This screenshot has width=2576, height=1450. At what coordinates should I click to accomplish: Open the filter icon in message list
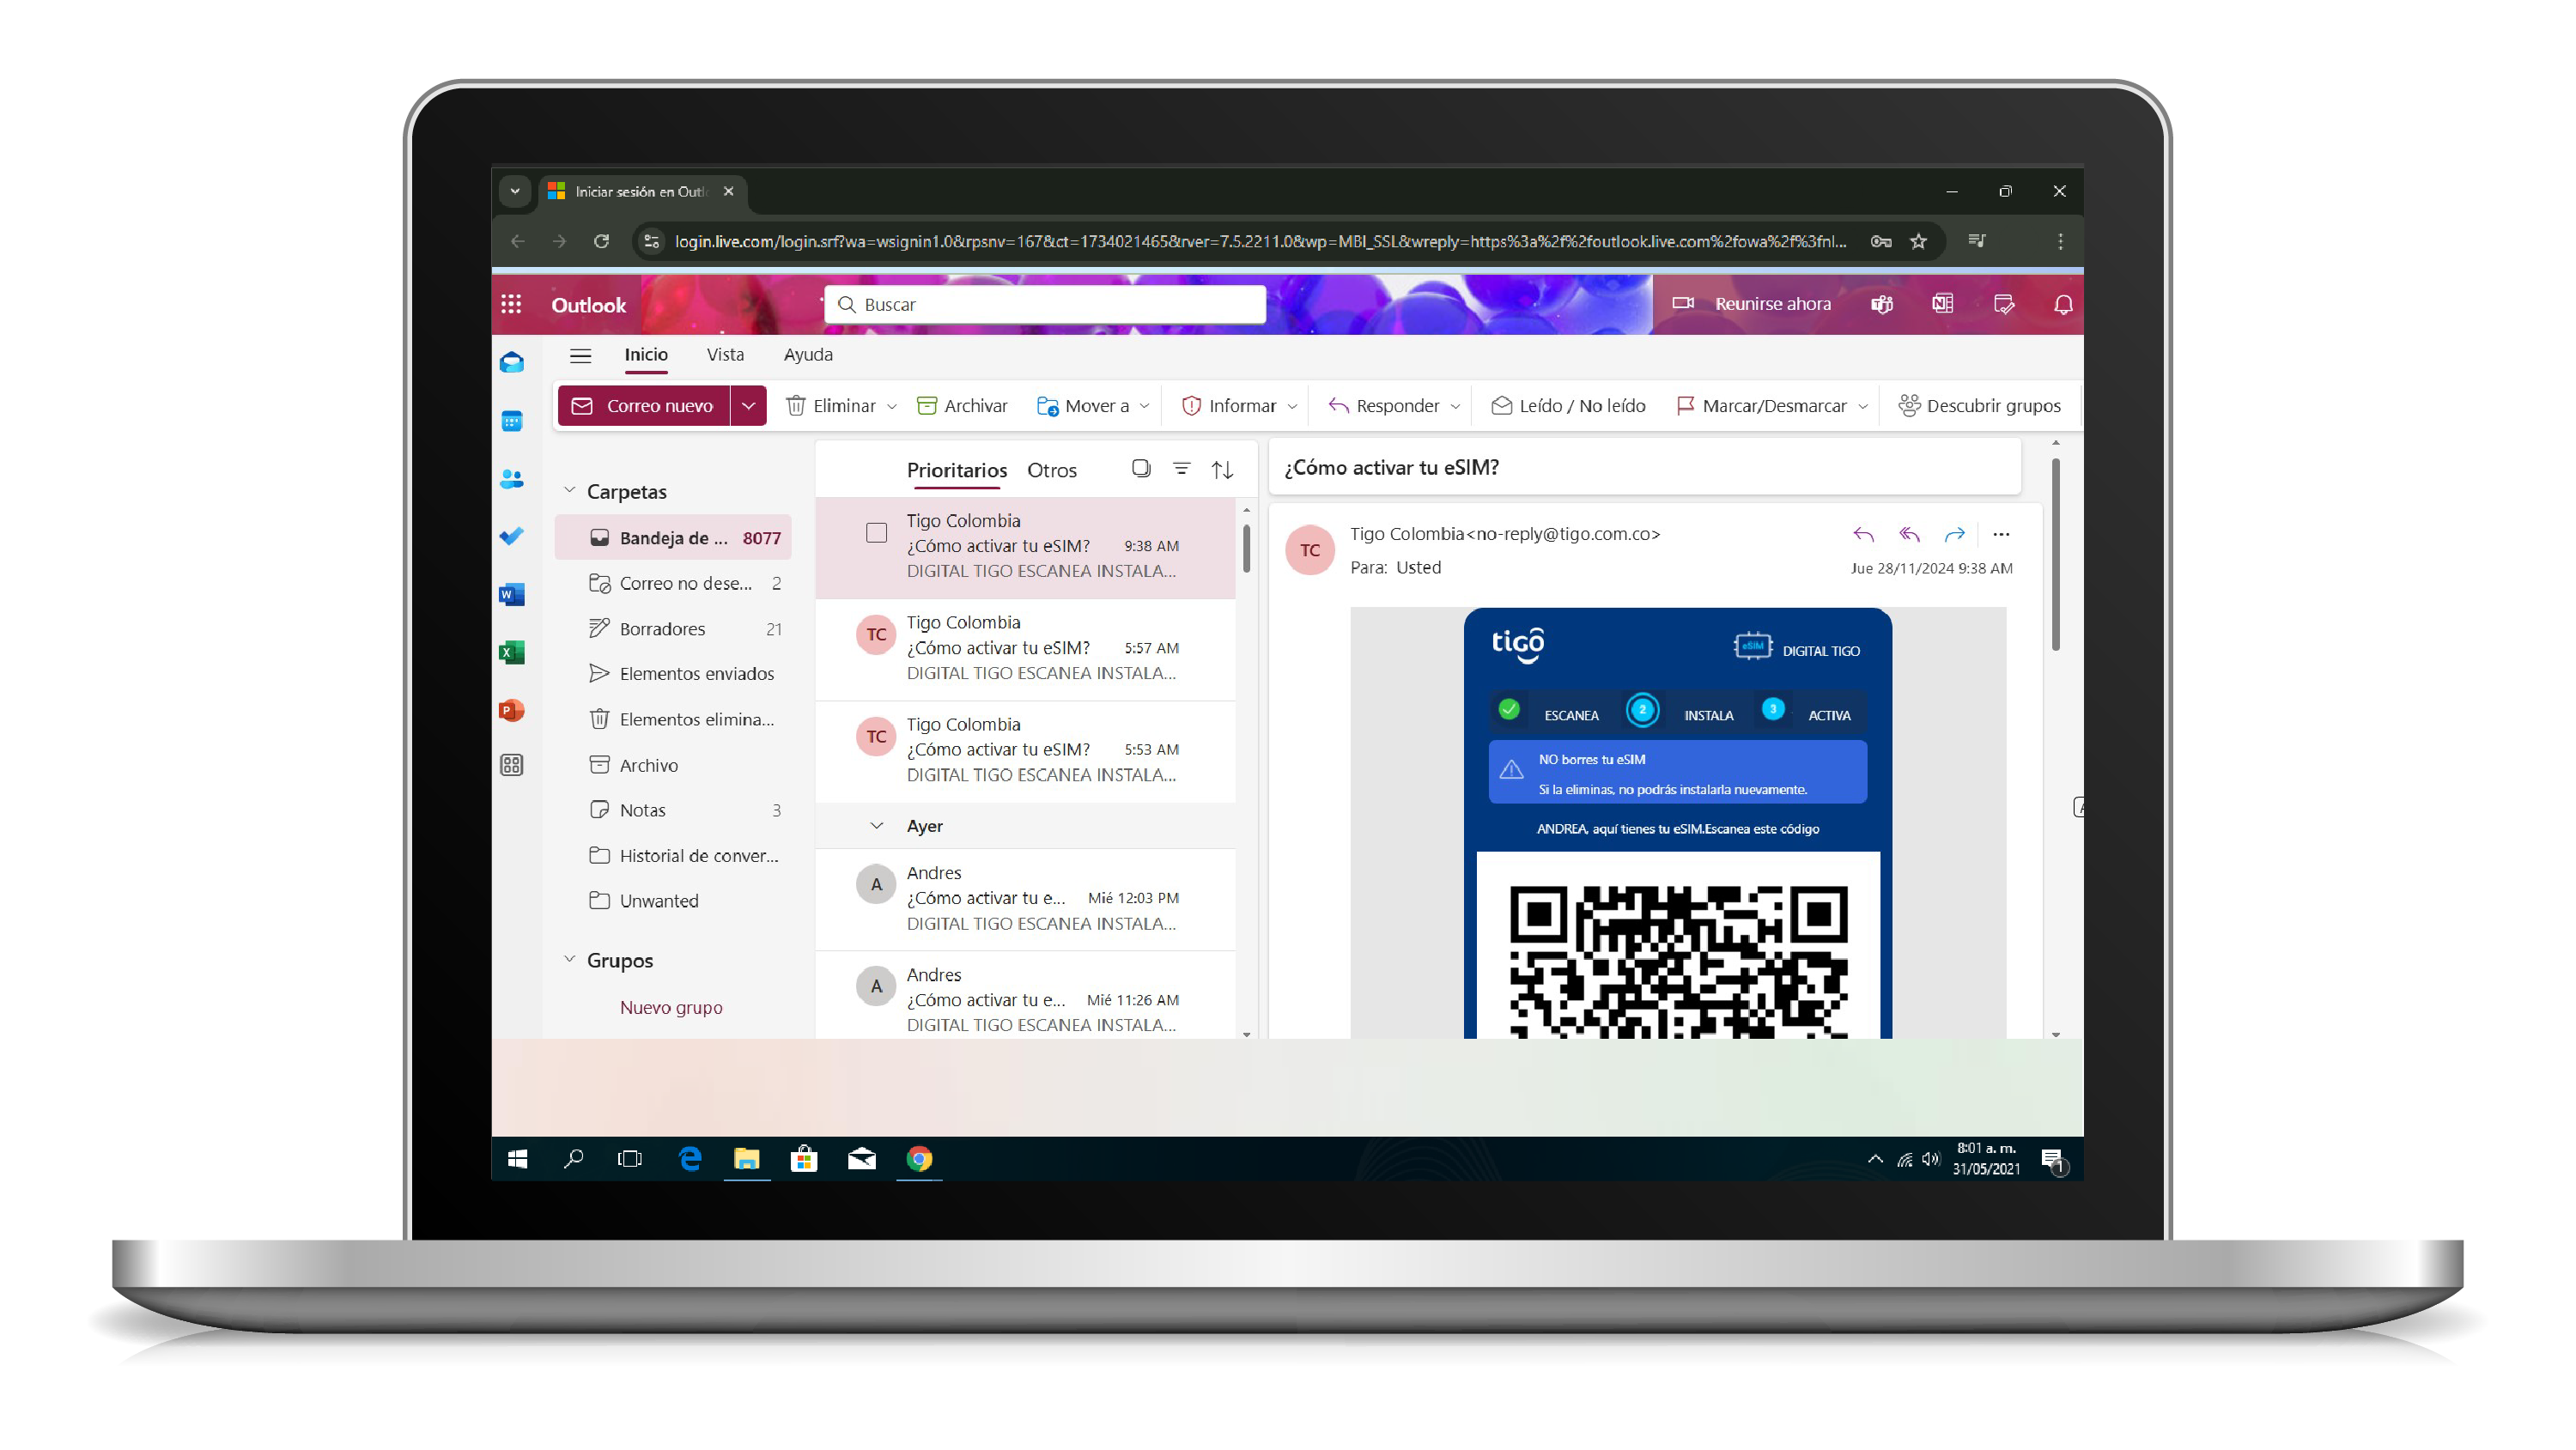click(x=1181, y=468)
